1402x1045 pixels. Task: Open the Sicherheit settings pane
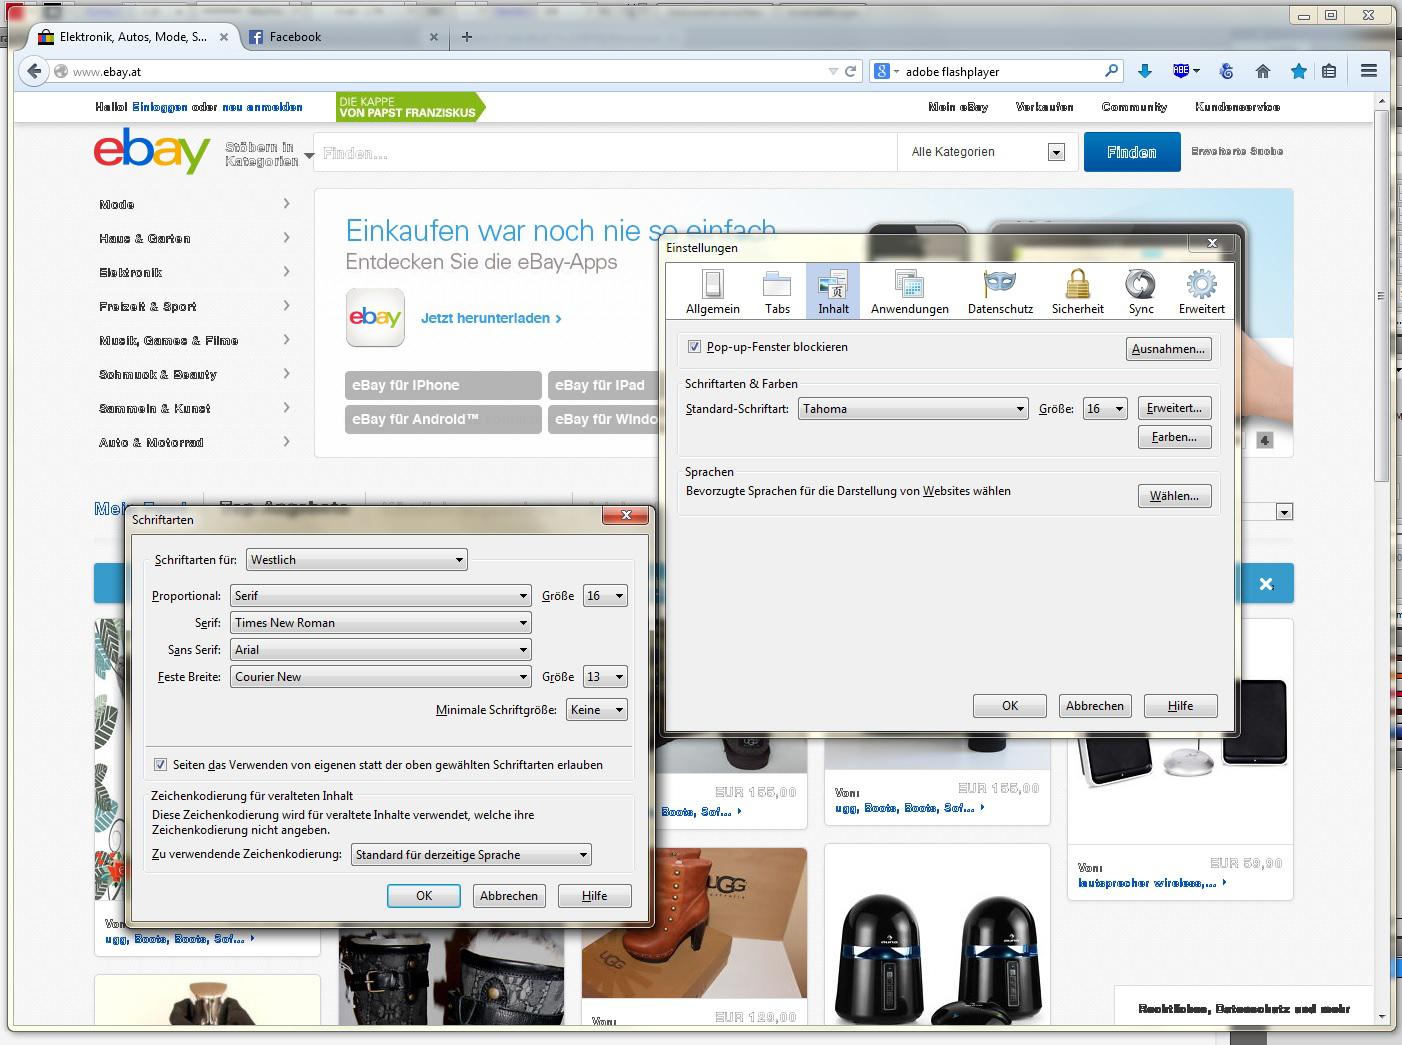pos(1077,292)
